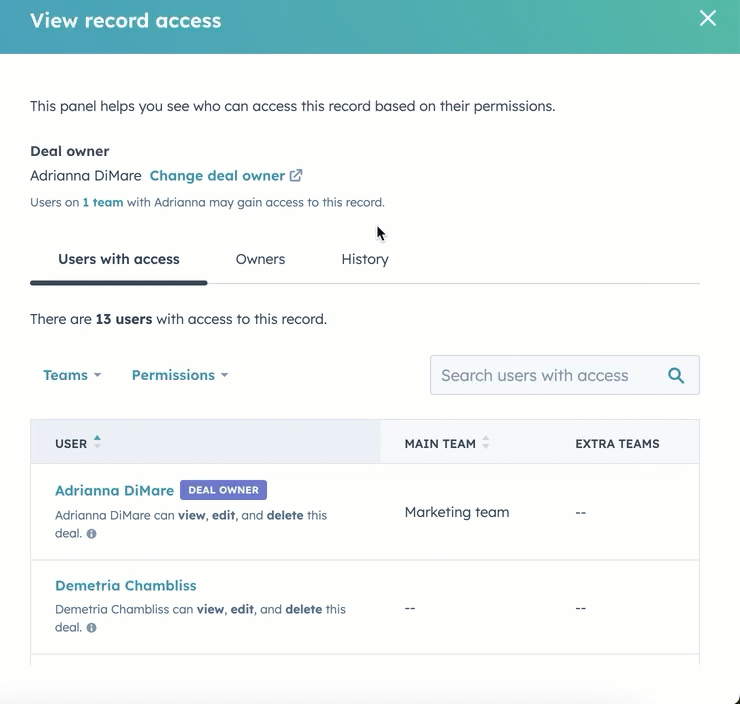
Task: Open the Teams filter dropdown
Action: point(72,375)
